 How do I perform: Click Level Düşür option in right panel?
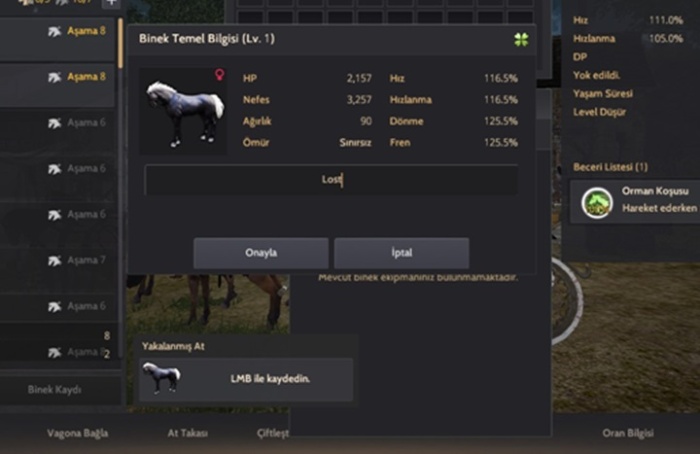click(599, 112)
